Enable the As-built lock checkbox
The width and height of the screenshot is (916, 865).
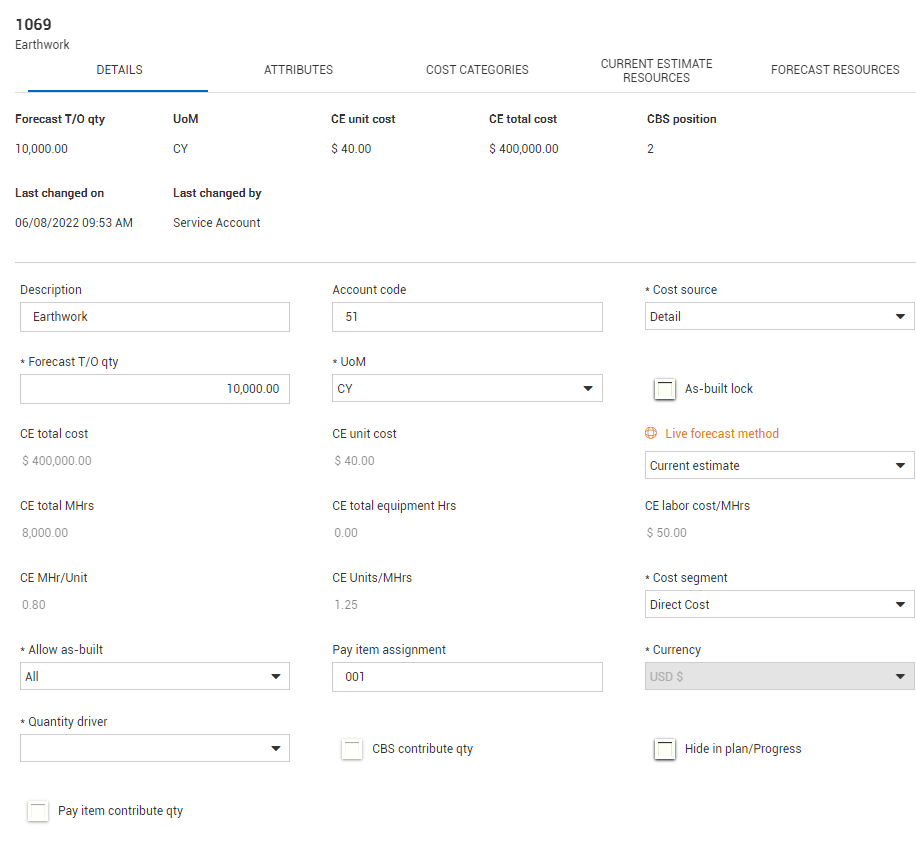coord(664,389)
